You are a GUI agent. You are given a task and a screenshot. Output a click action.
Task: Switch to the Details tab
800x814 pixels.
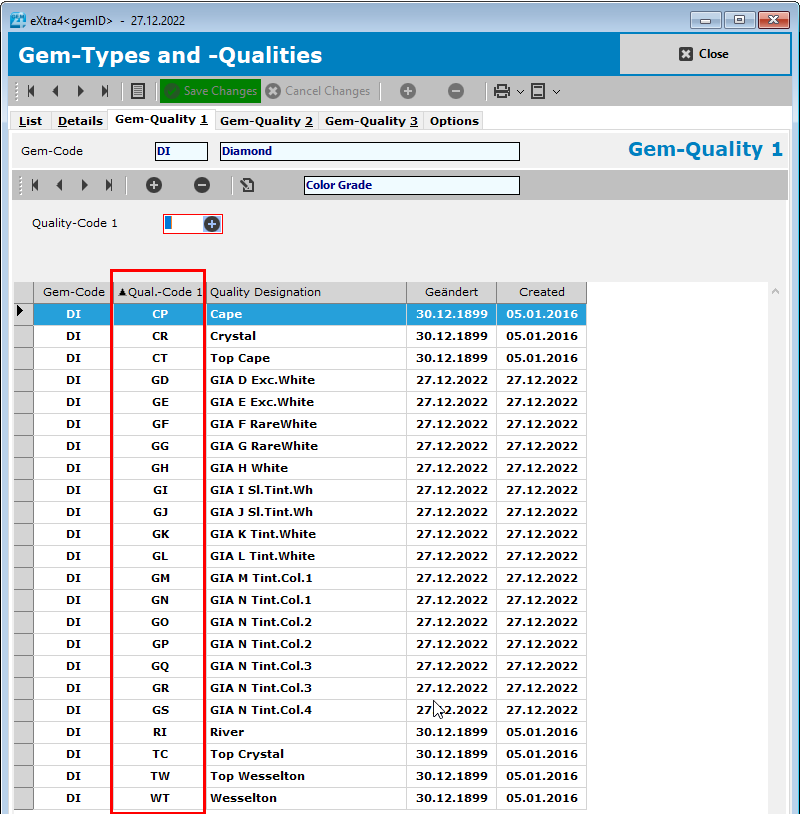pos(80,121)
